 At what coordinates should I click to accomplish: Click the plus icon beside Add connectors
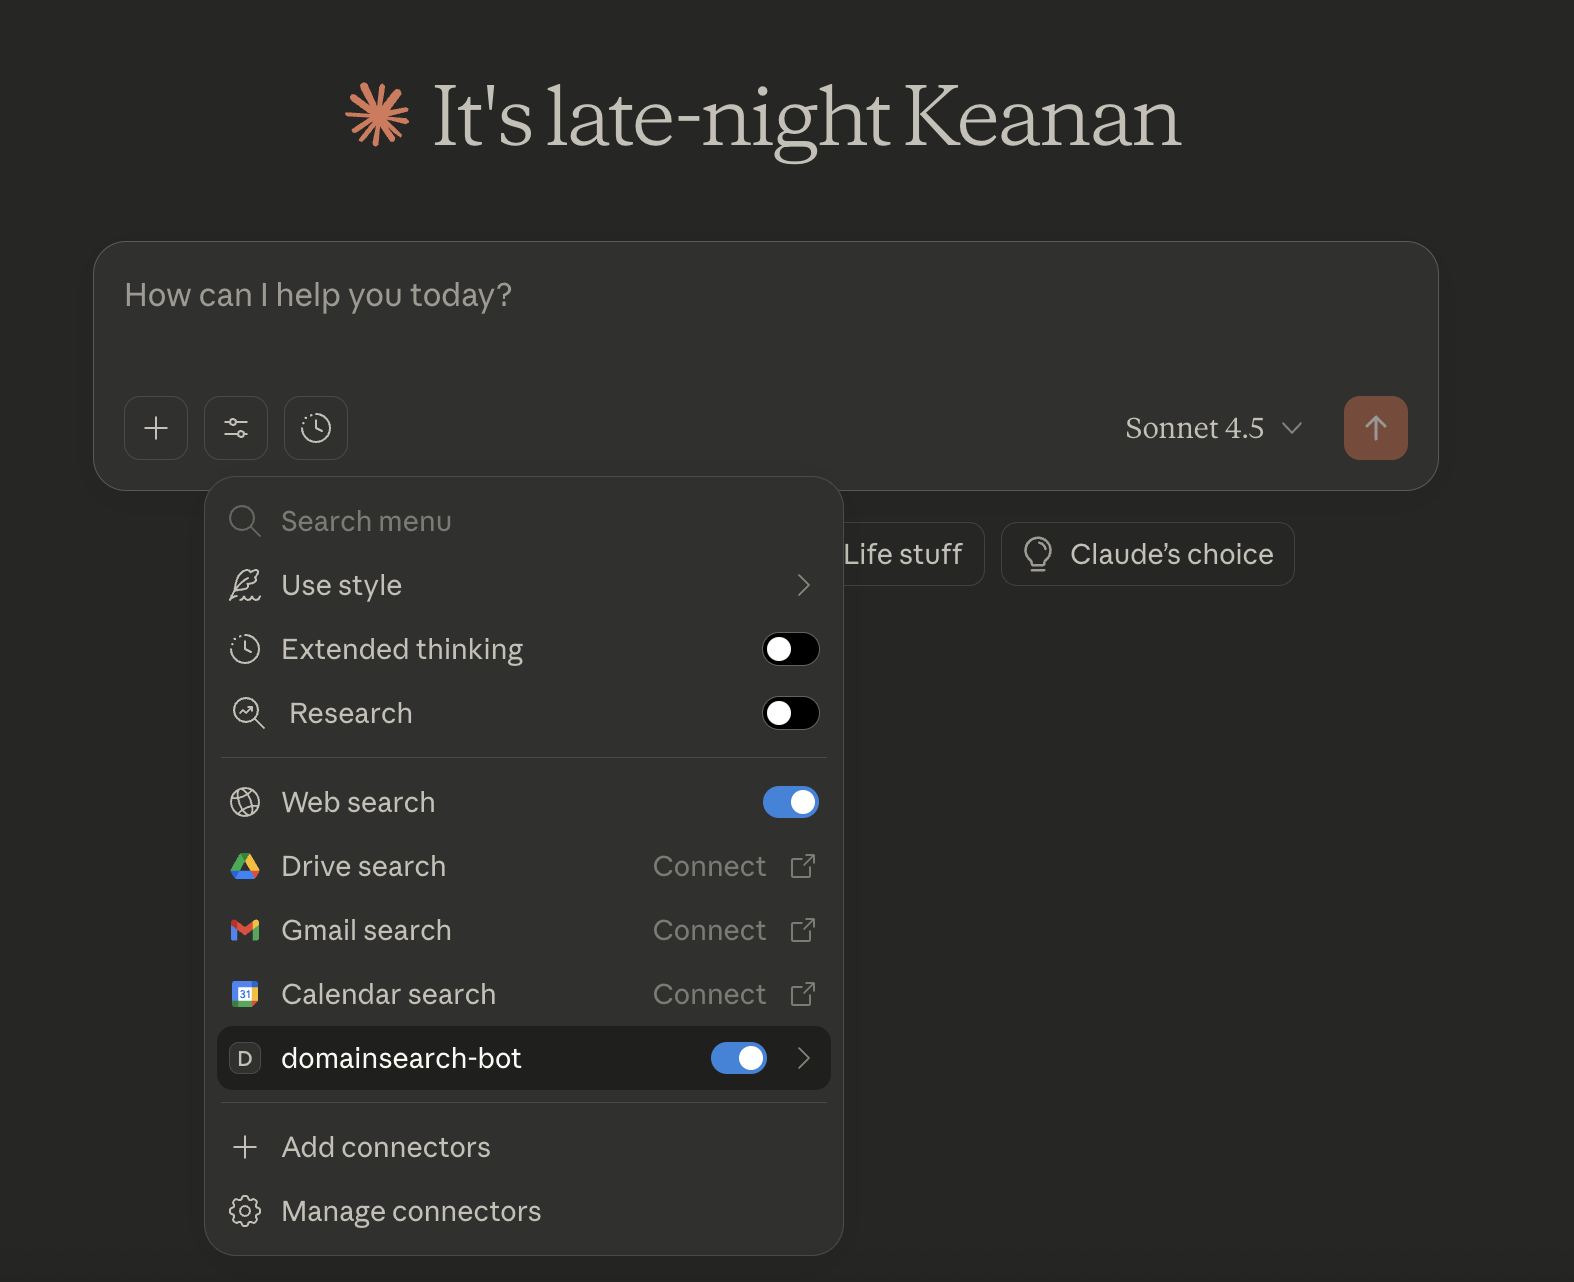click(x=245, y=1147)
